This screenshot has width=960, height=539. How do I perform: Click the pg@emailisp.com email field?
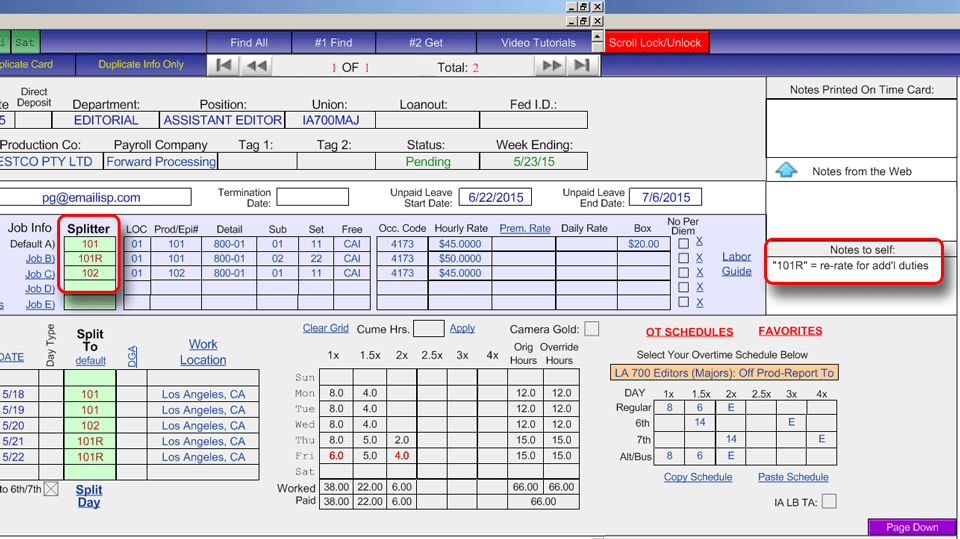pos(95,197)
